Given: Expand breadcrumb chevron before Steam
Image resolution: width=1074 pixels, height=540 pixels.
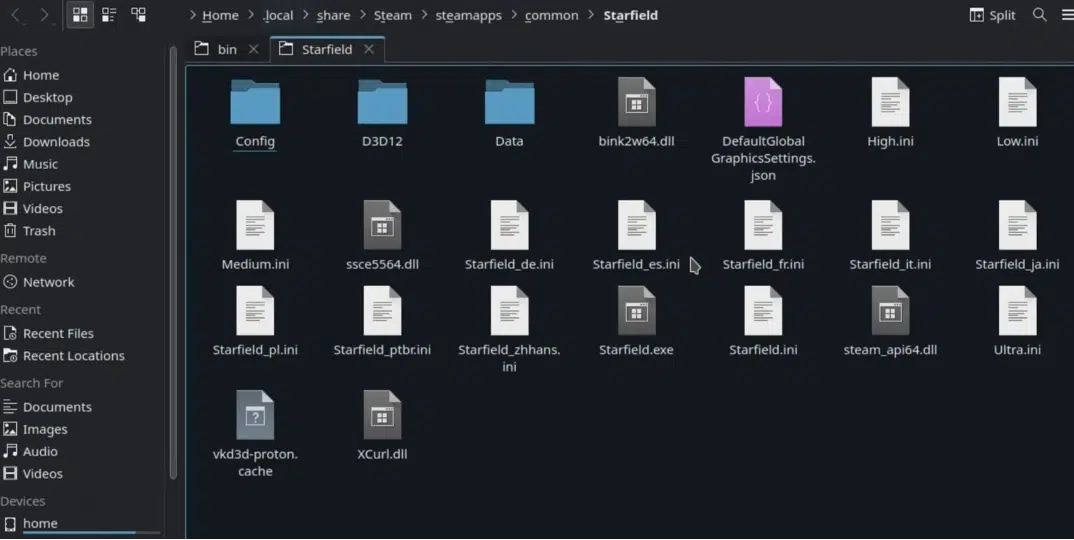Looking at the screenshot, I should point(362,14).
